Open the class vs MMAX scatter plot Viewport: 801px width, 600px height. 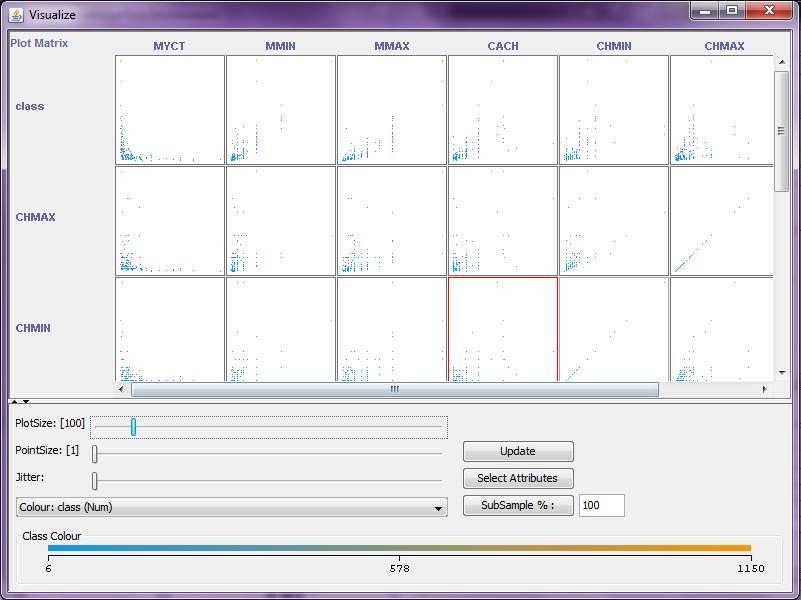tap(392, 110)
